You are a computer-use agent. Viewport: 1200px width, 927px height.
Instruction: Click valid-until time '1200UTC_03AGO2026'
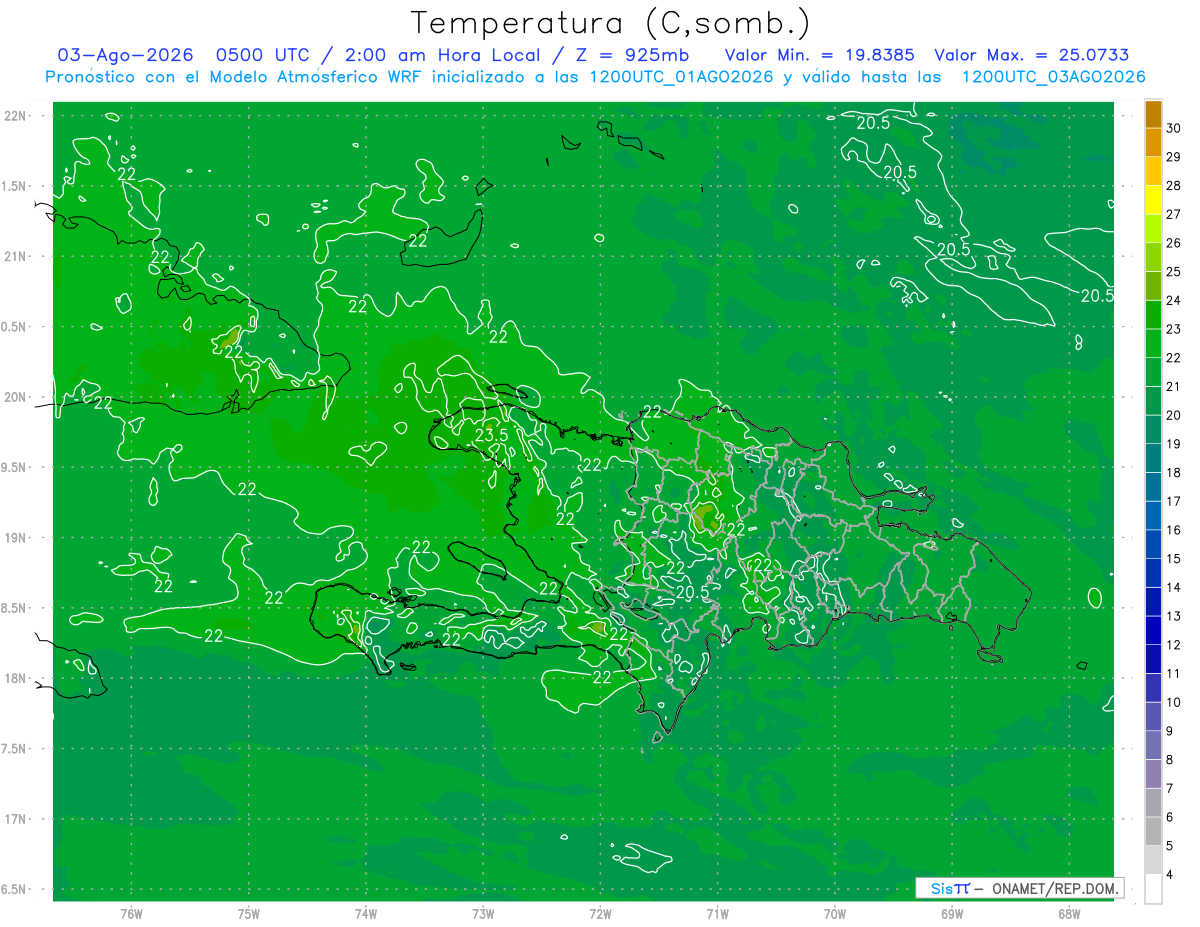(x=1053, y=77)
